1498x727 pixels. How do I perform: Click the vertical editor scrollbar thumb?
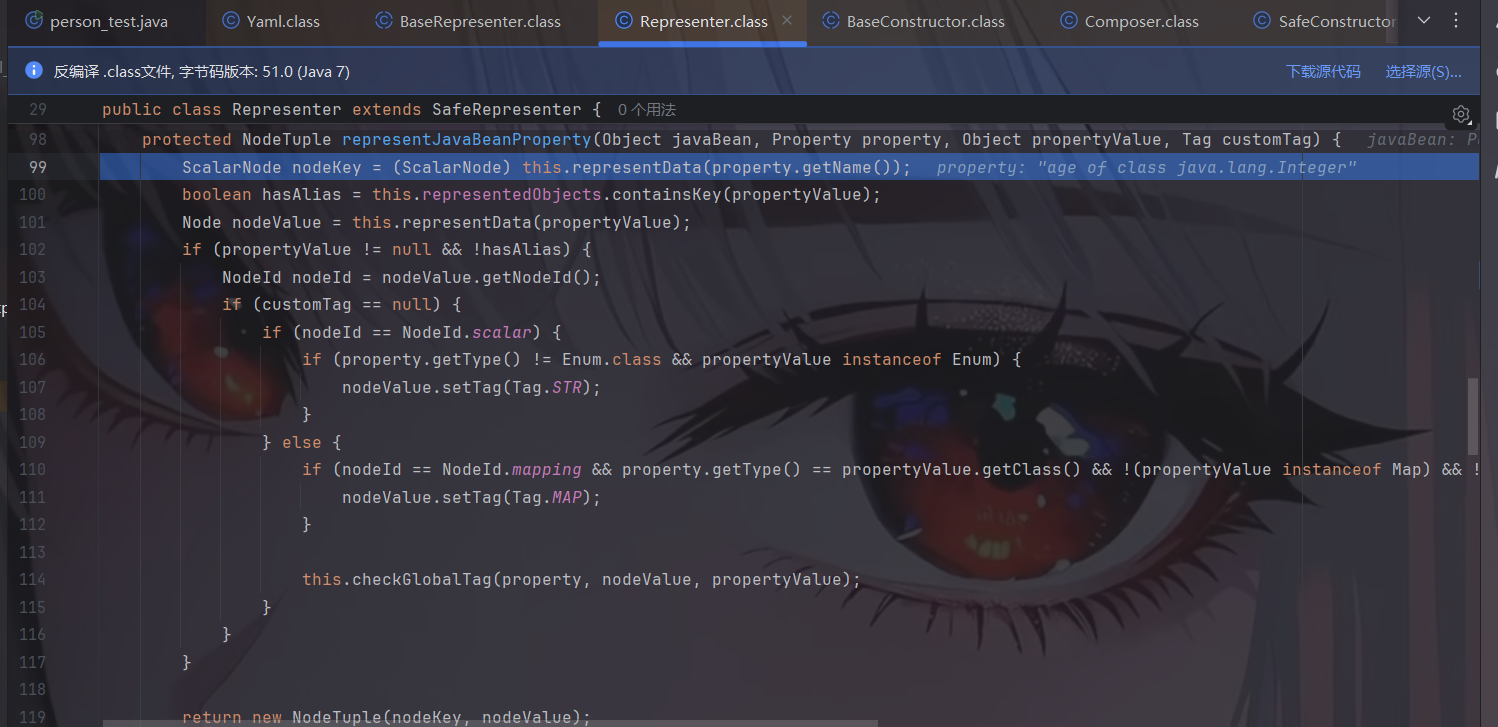(x=1472, y=416)
